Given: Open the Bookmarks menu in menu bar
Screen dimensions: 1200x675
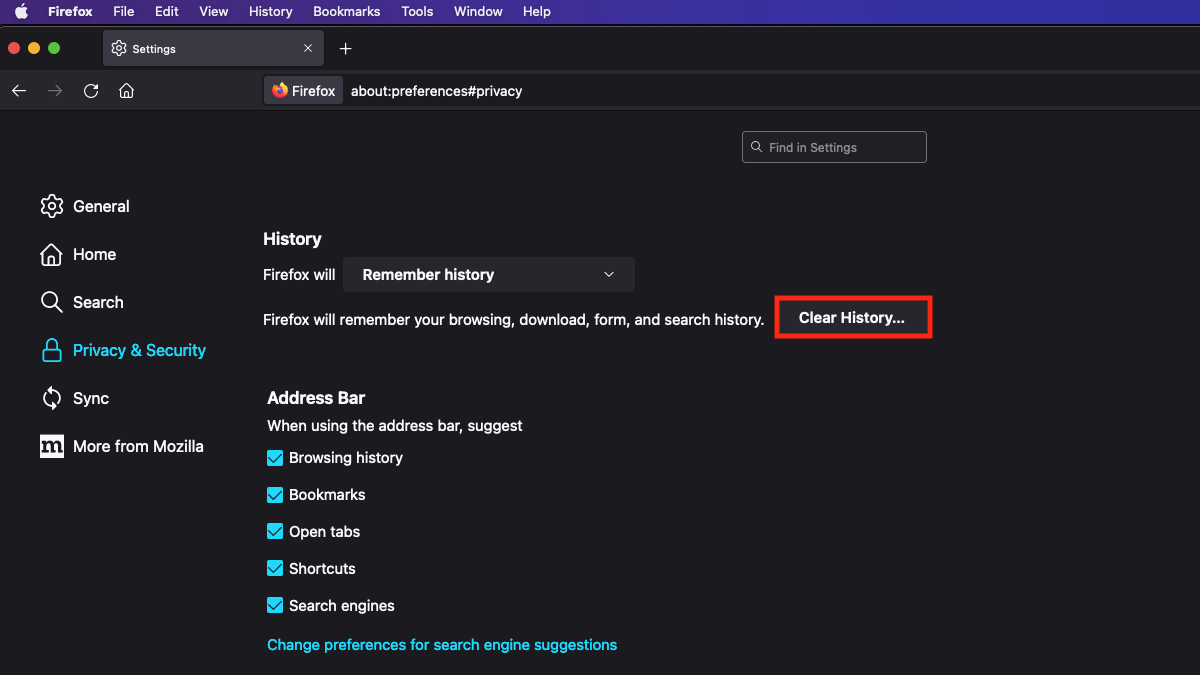Looking at the screenshot, I should [346, 12].
